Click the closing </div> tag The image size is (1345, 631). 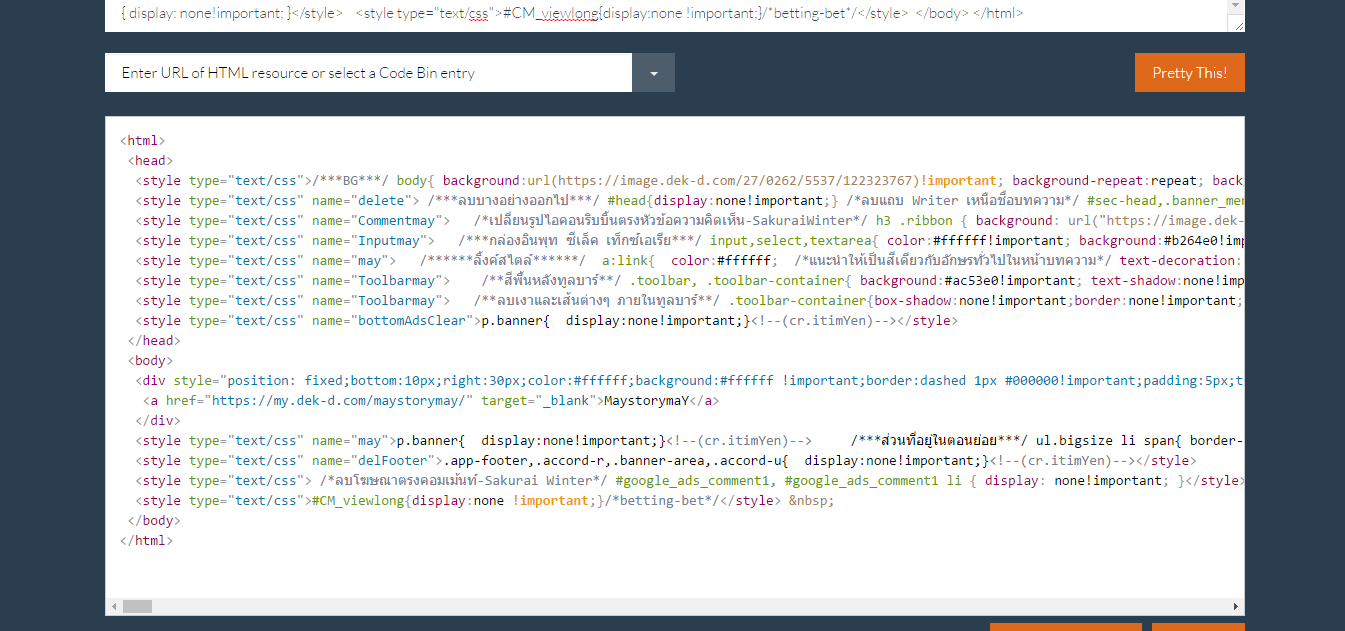click(x=158, y=421)
